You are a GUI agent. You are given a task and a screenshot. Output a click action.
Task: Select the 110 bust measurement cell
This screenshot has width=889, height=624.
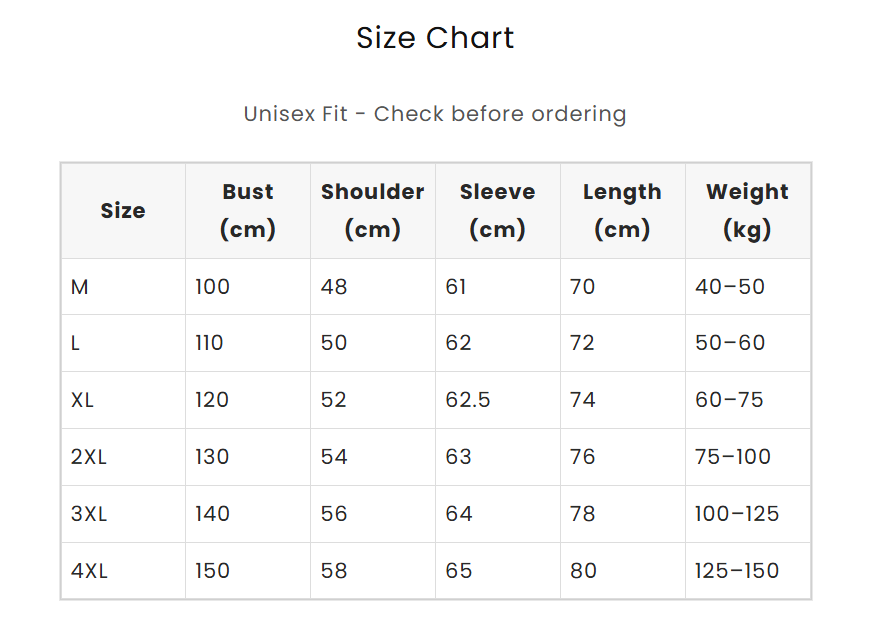210,343
